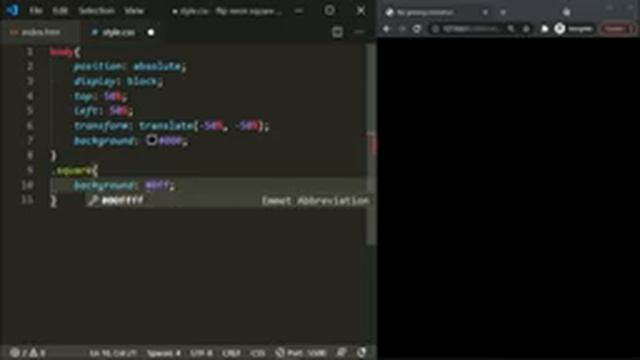Open a new browser tab
Image resolution: width=640 pixels, height=360 pixels.
(503, 13)
